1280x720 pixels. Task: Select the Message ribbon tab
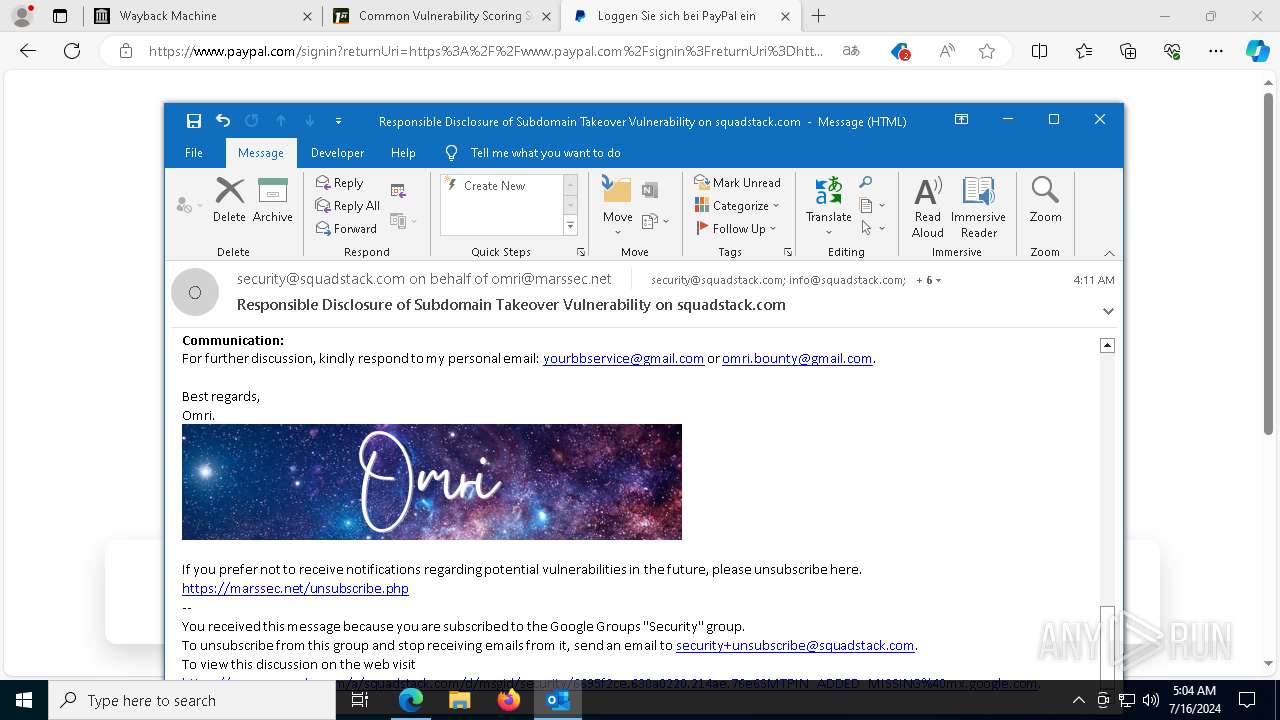click(261, 153)
